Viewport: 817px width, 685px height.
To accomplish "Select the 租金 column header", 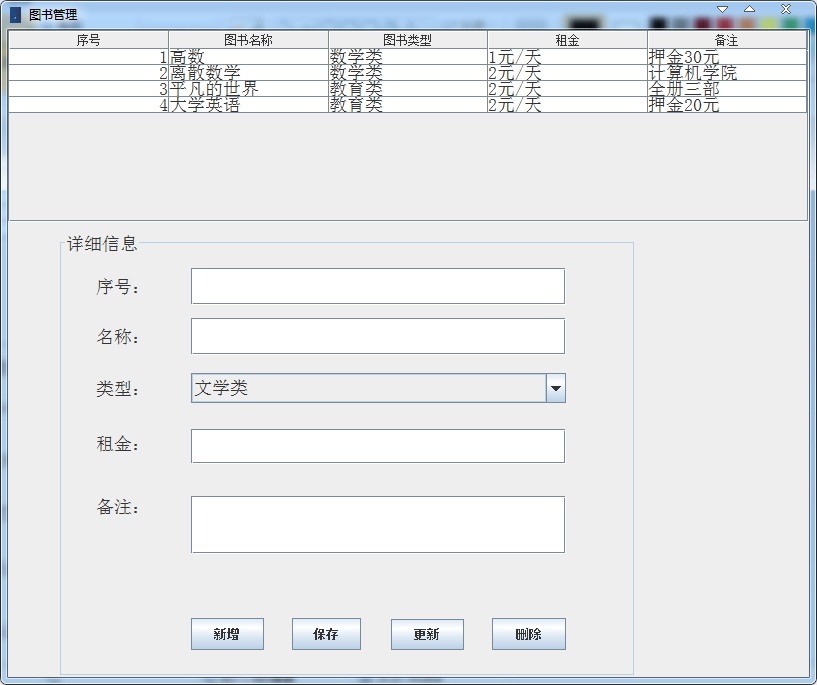I will click(567, 40).
